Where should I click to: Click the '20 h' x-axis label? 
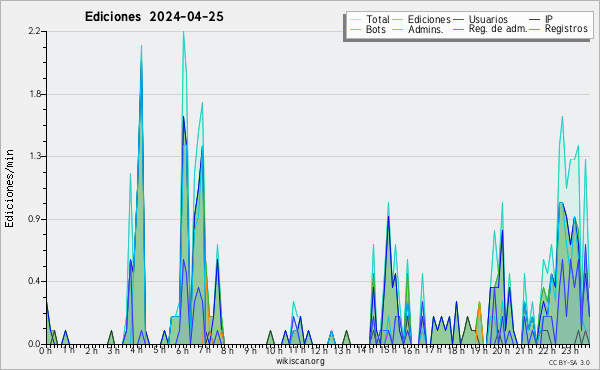point(501,350)
